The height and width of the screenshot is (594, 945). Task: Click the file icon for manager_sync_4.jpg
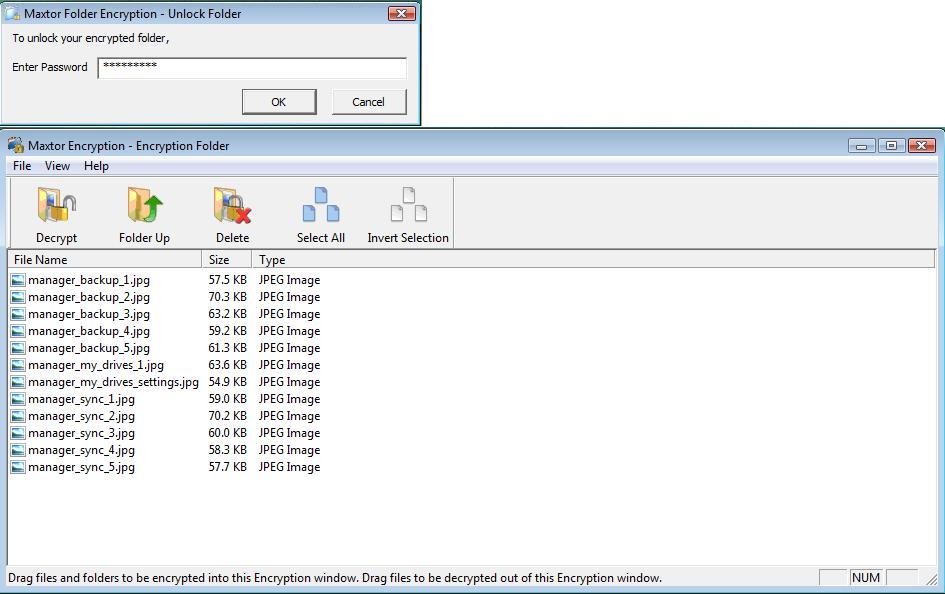[18, 450]
